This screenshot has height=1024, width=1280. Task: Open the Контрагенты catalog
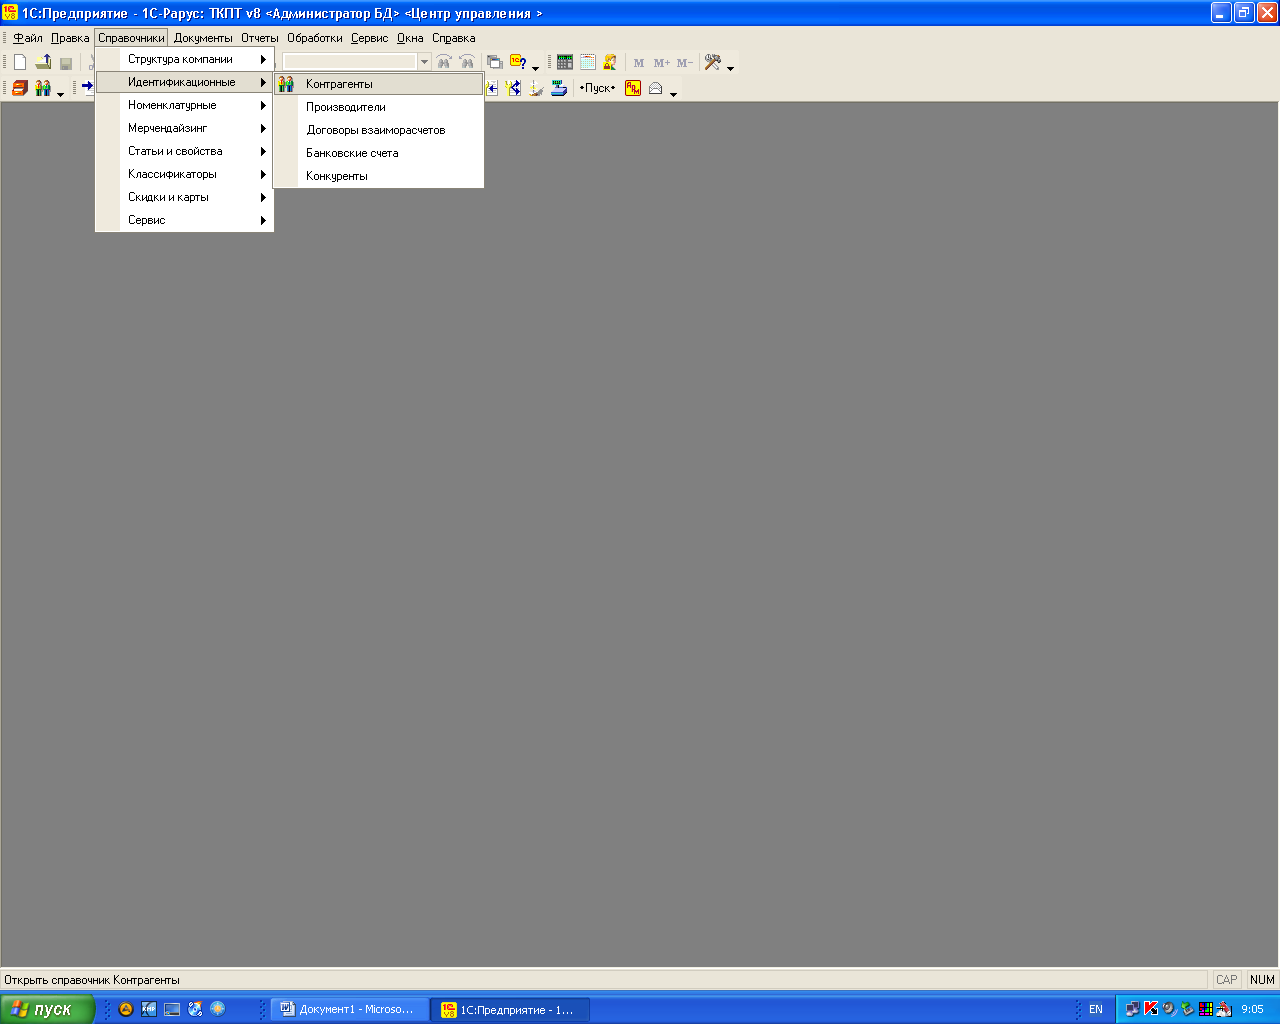378,84
